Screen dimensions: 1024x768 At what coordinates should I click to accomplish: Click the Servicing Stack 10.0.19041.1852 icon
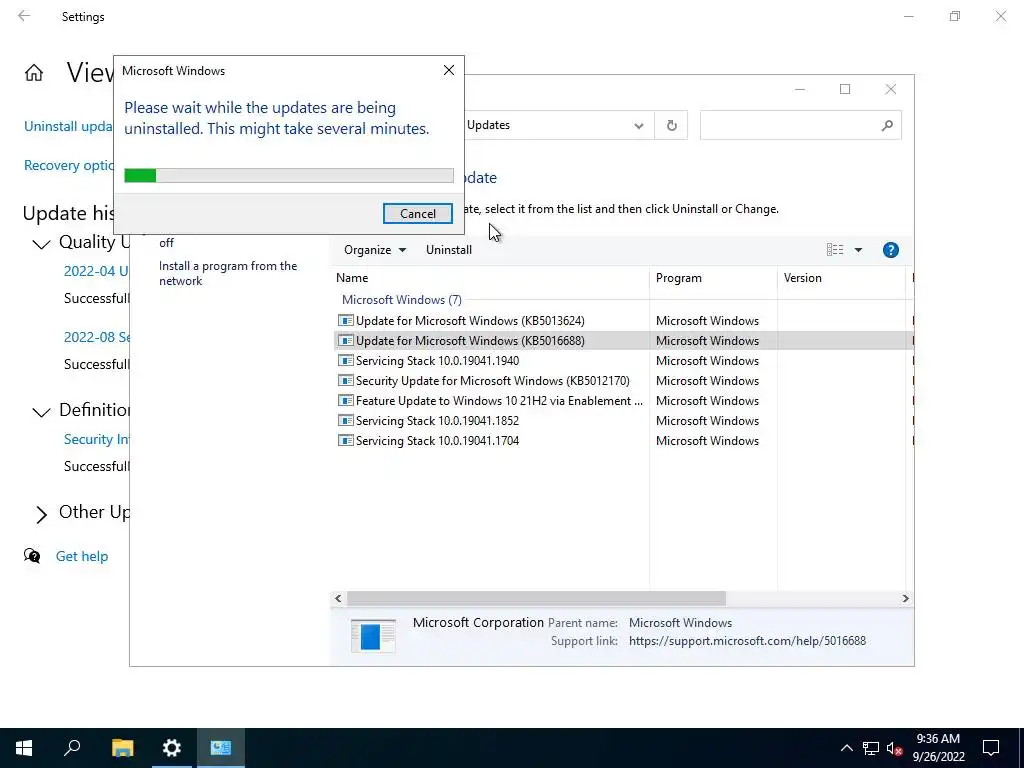click(x=345, y=421)
